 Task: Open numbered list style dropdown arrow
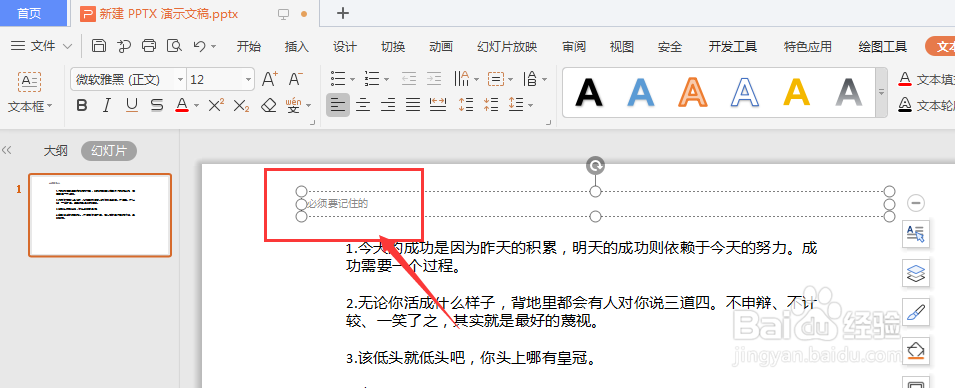coord(387,79)
